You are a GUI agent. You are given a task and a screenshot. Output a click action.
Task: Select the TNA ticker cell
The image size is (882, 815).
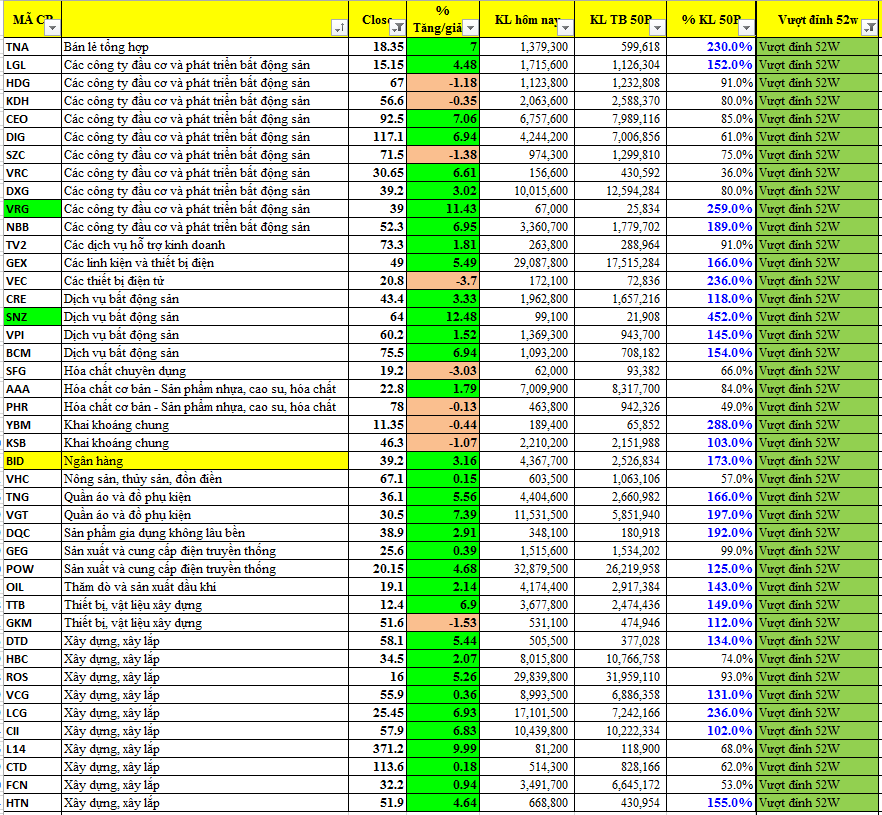(x=31, y=47)
